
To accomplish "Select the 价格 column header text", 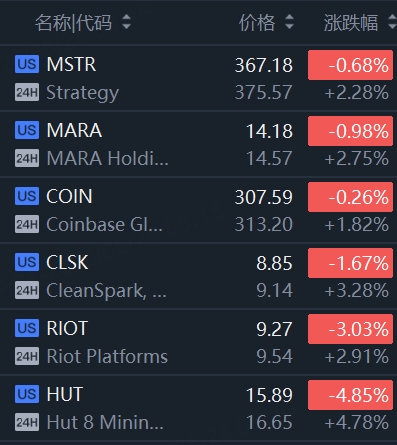I will [257, 23].
